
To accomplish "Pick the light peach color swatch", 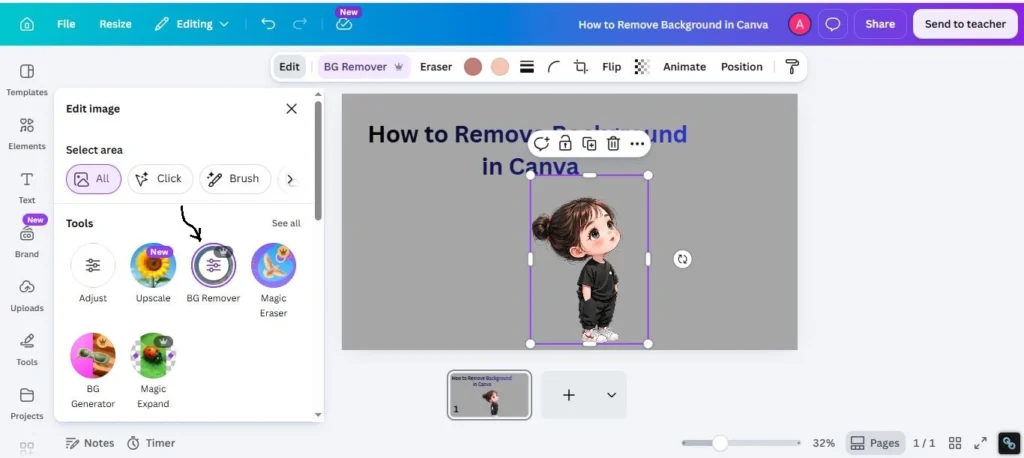I will tap(500, 67).
